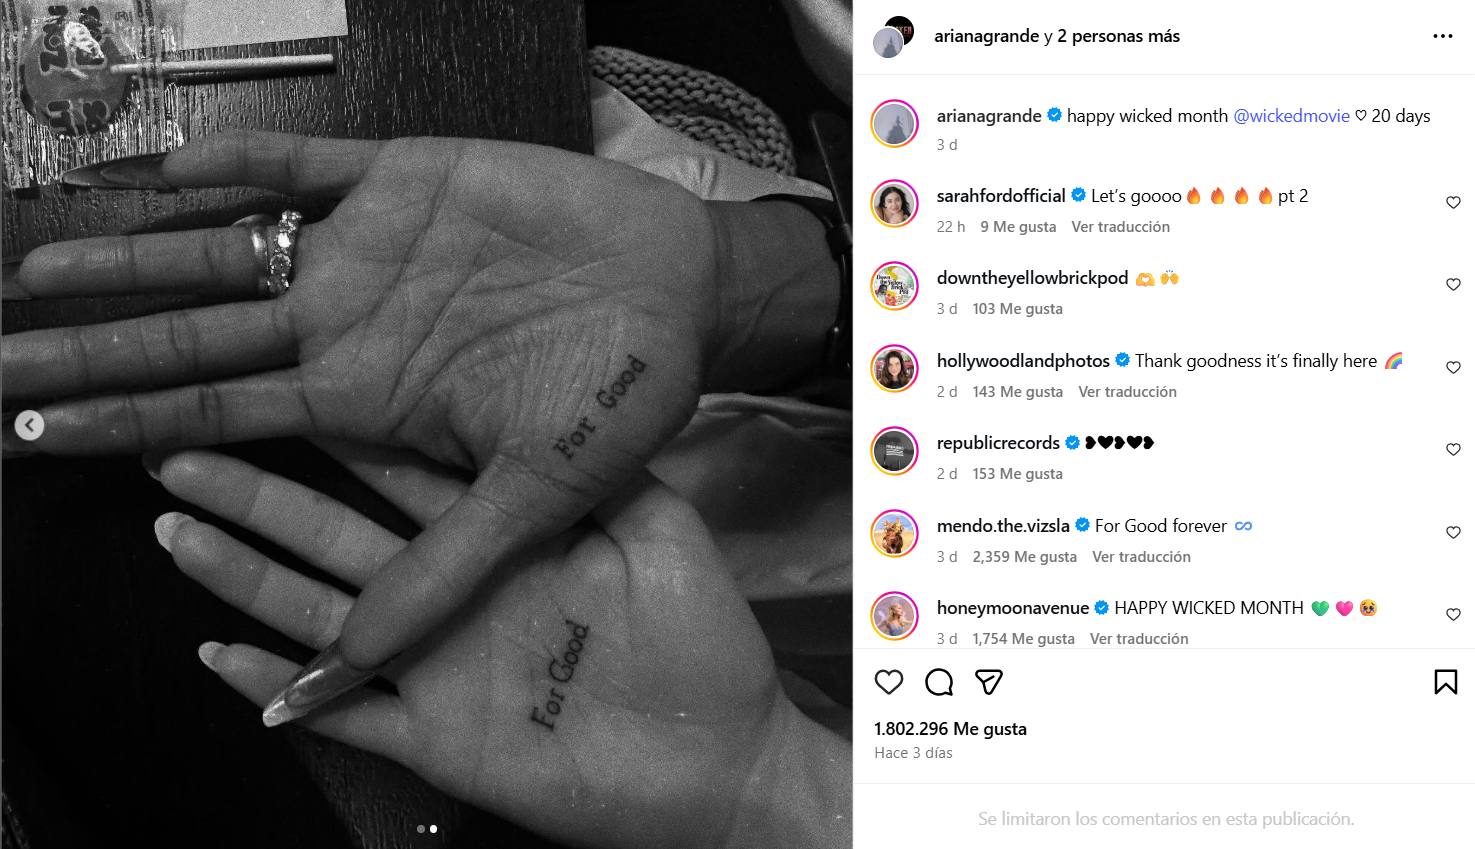This screenshot has height=849, width=1475.
Task: Save post with bookmark icon
Action: click(x=1445, y=682)
